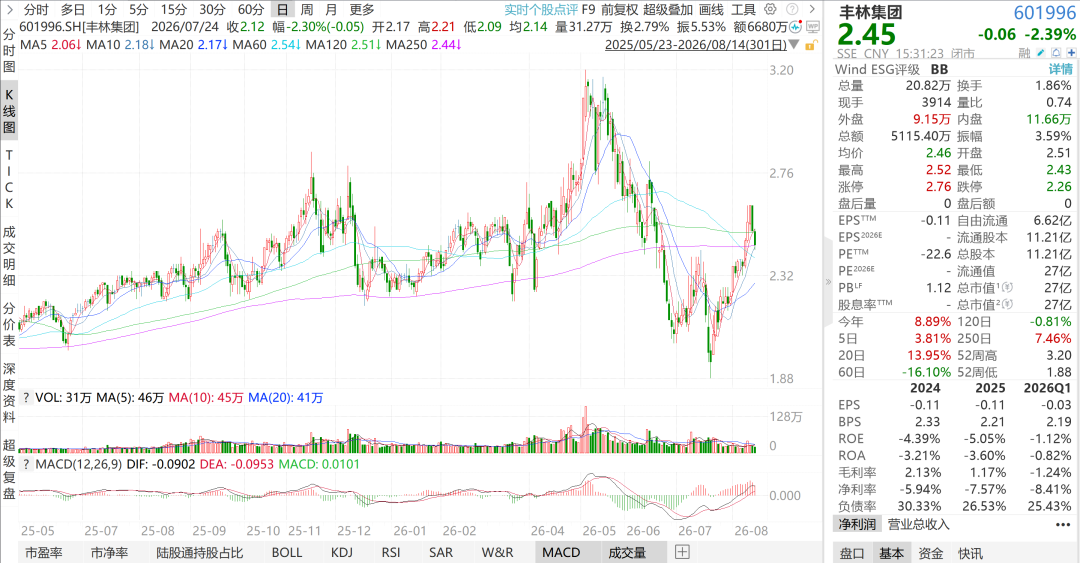
Task: Open the 工具 tools menu
Action: [743, 10]
